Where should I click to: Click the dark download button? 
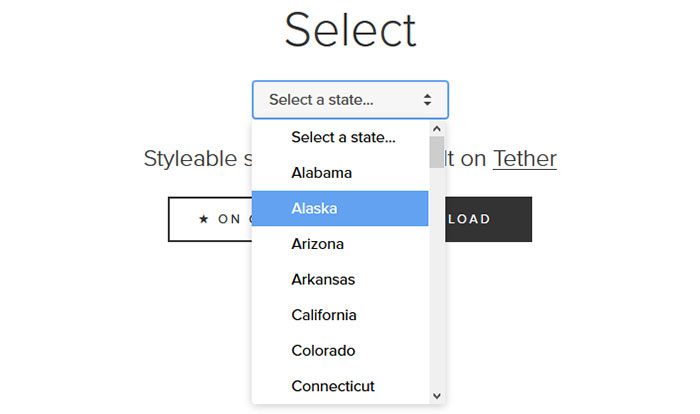point(488,219)
